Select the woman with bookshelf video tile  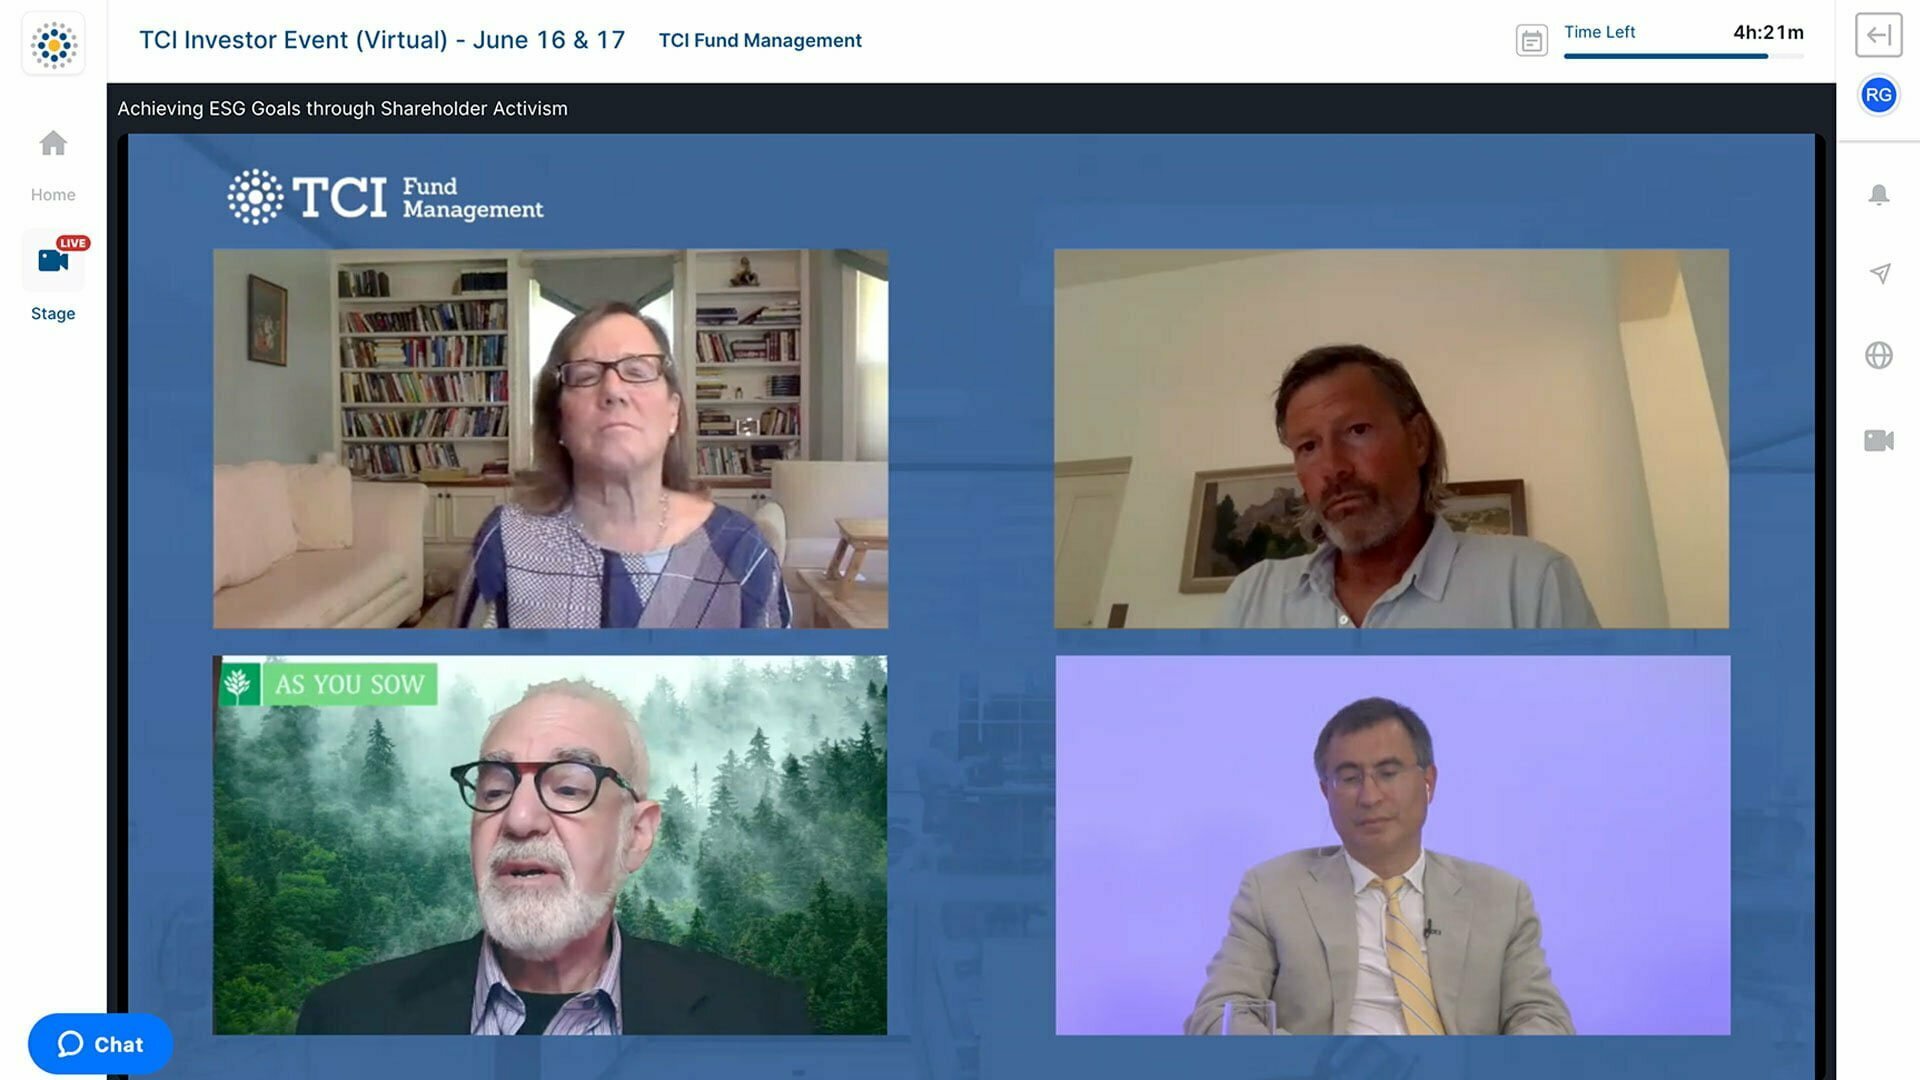pos(550,439)
